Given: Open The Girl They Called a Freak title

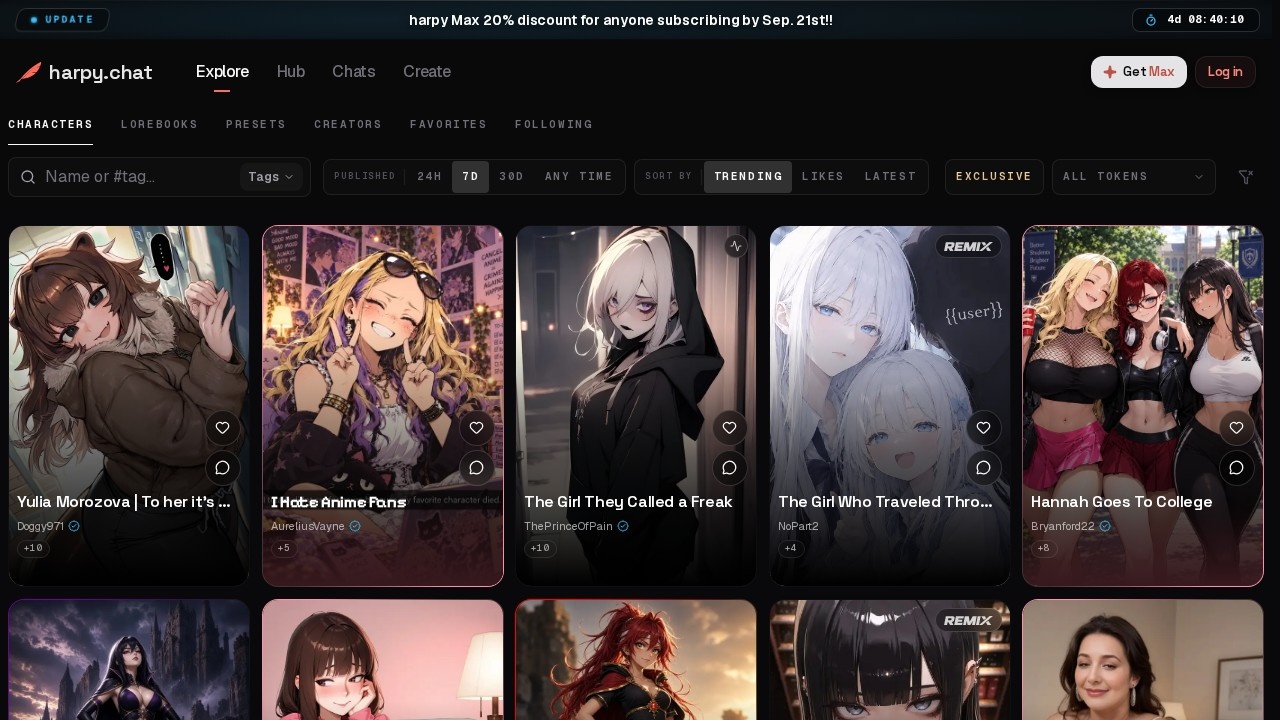Looking at the screenshot, I should (628, 502).
